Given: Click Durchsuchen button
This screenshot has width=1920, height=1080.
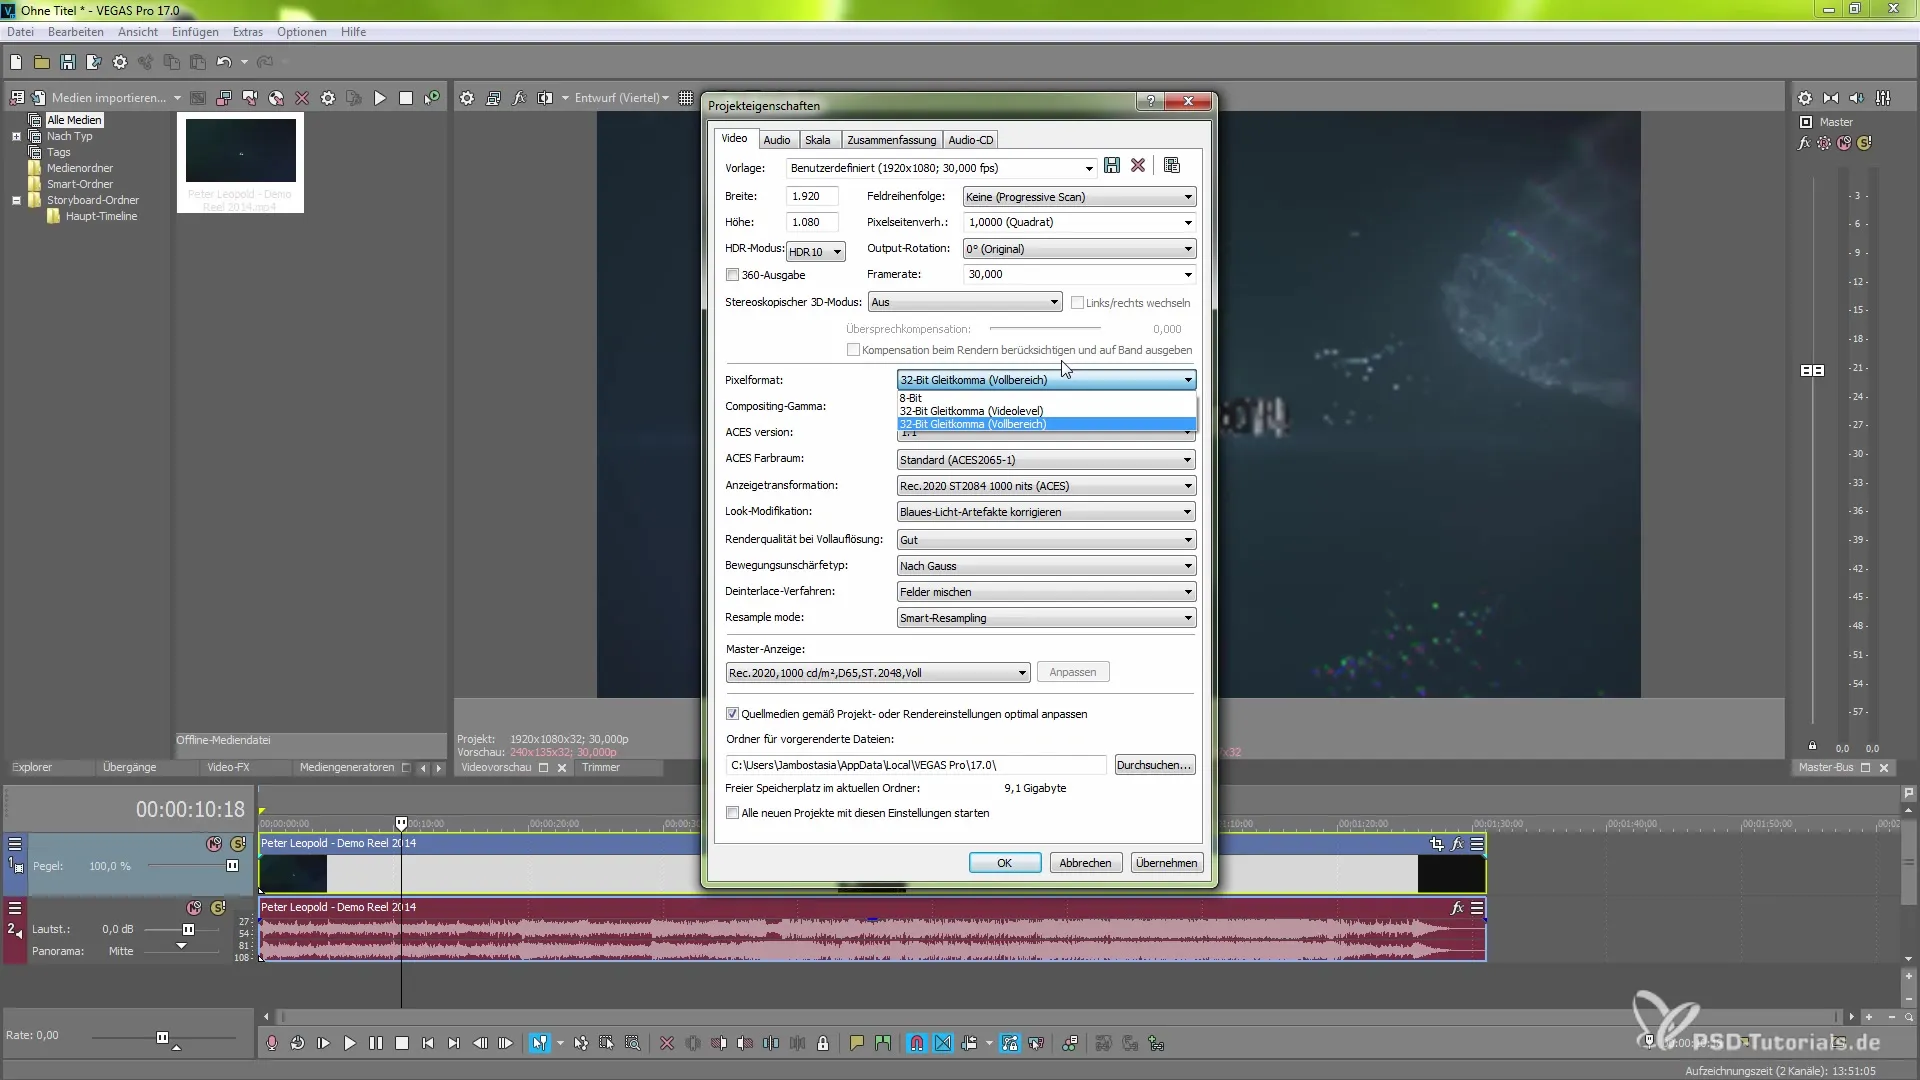Looking at the screenshot, I should click(x=1154, y=765).
